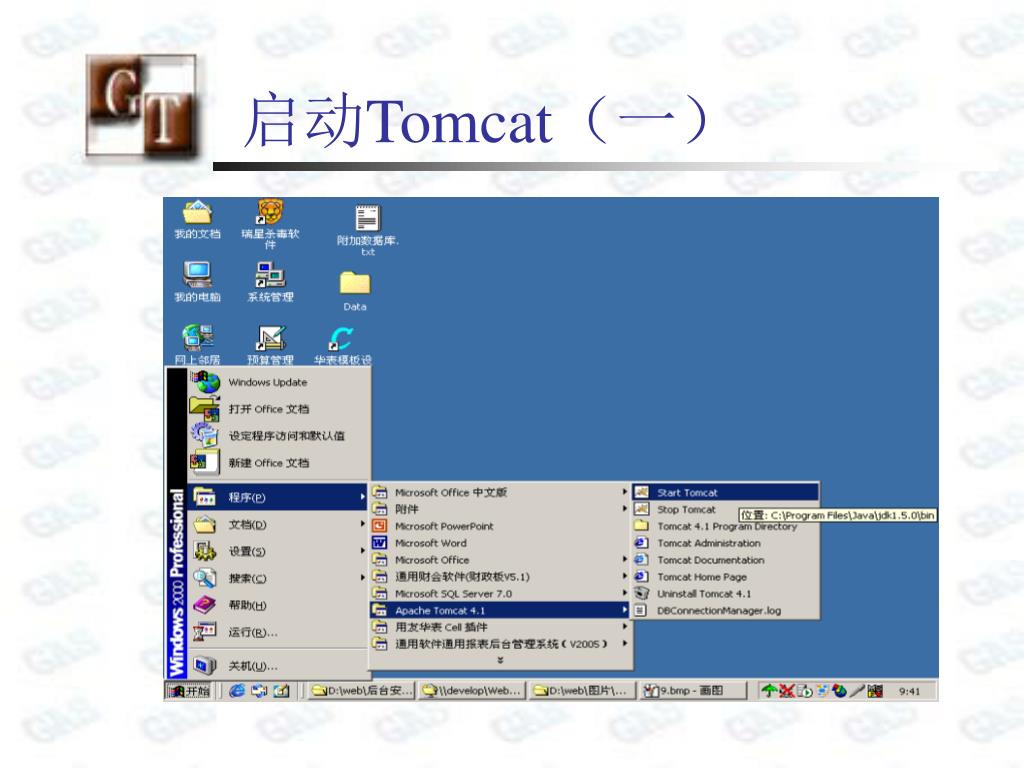Click the 搜索 magnifier icon

[204, 578]
